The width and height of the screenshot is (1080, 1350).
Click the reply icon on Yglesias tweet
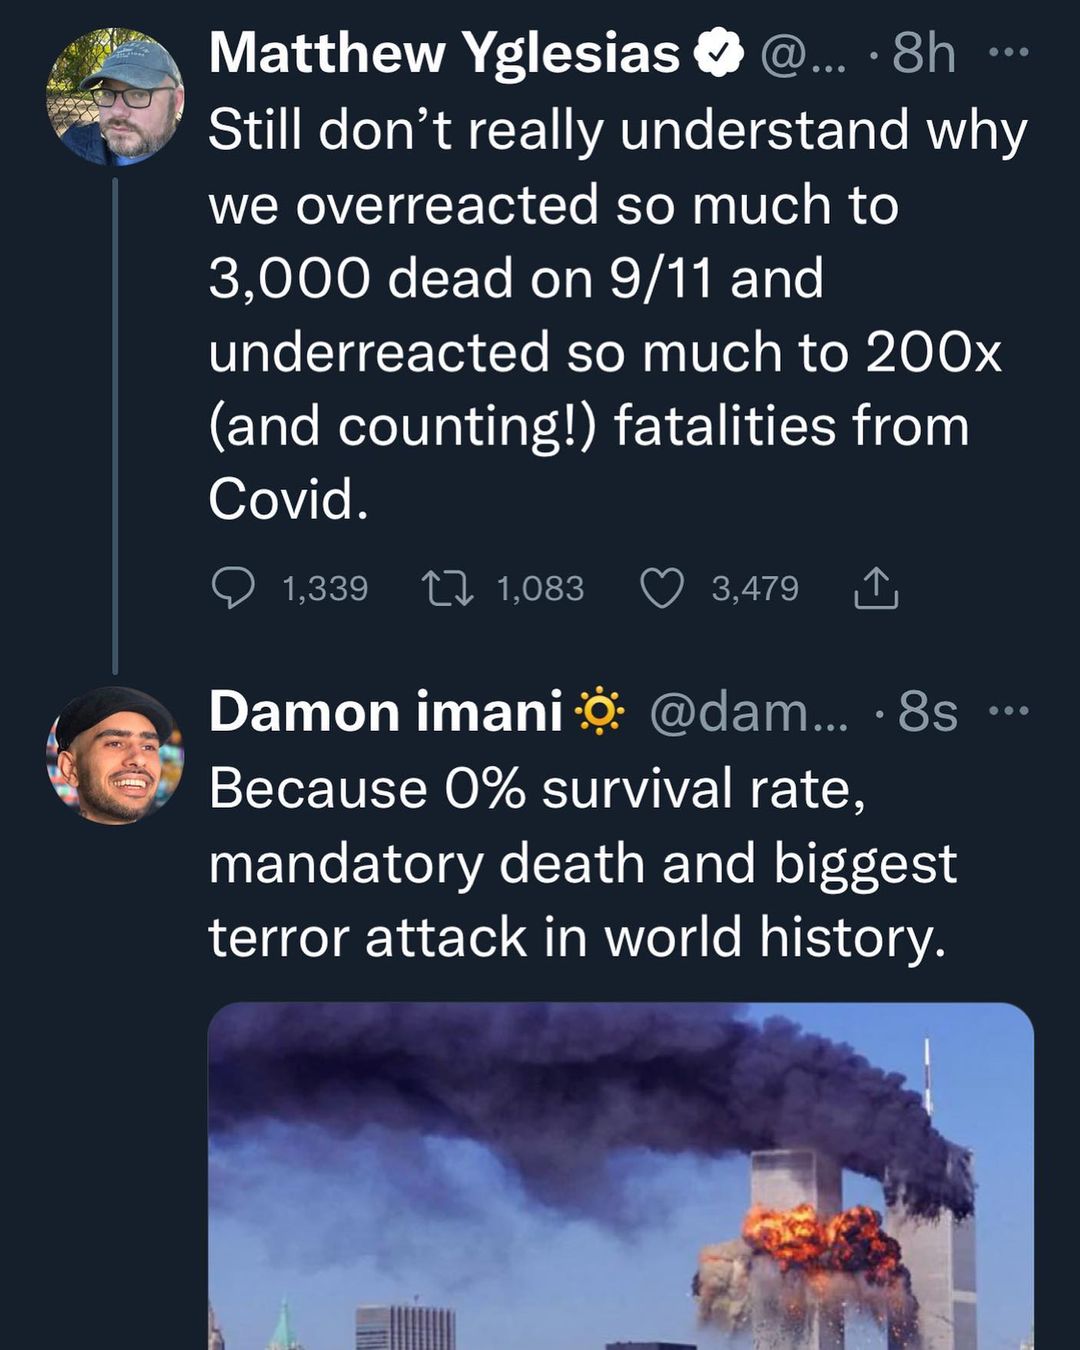[x=233, y=588]
